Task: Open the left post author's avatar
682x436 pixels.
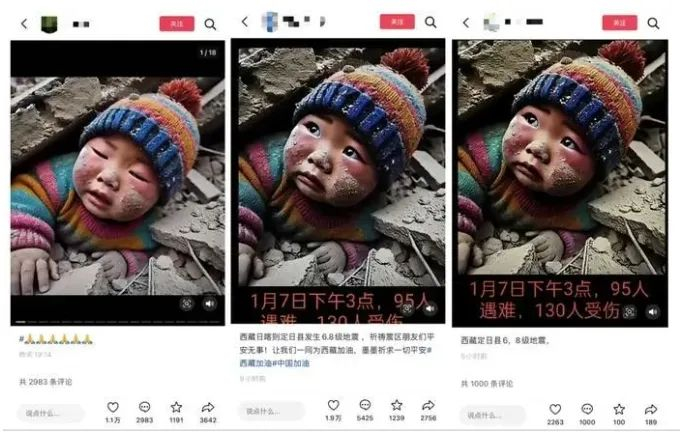Action: tap(49, 24)
